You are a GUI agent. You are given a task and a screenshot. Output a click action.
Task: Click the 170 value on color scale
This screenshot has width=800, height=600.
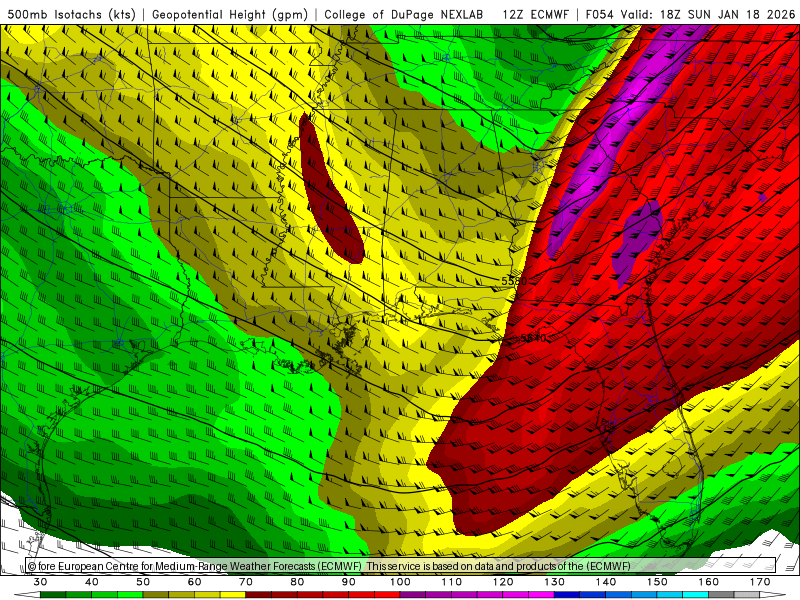[760, 582]
